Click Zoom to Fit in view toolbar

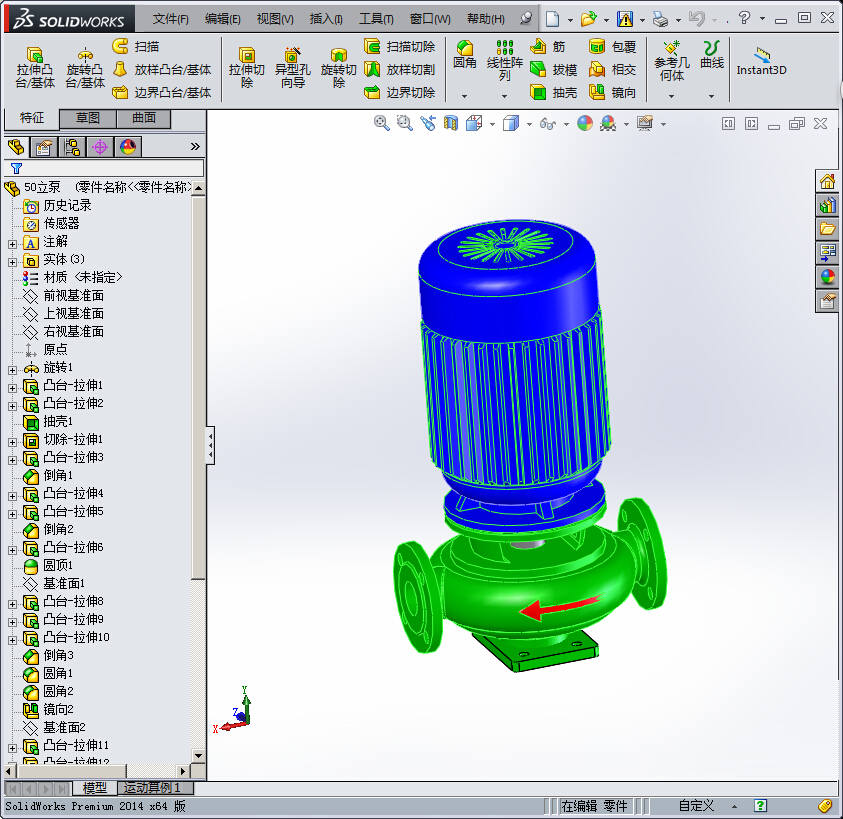(x=382, y=123)
